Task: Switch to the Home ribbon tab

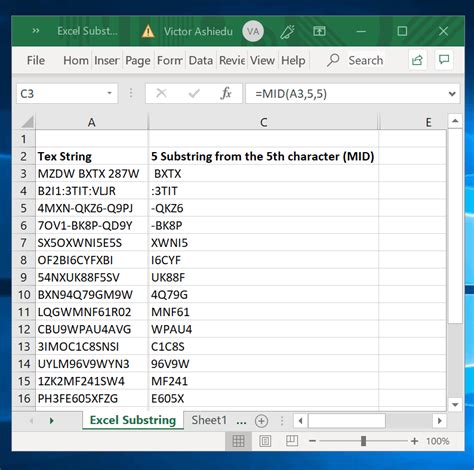Action: (x=76, y=60)
